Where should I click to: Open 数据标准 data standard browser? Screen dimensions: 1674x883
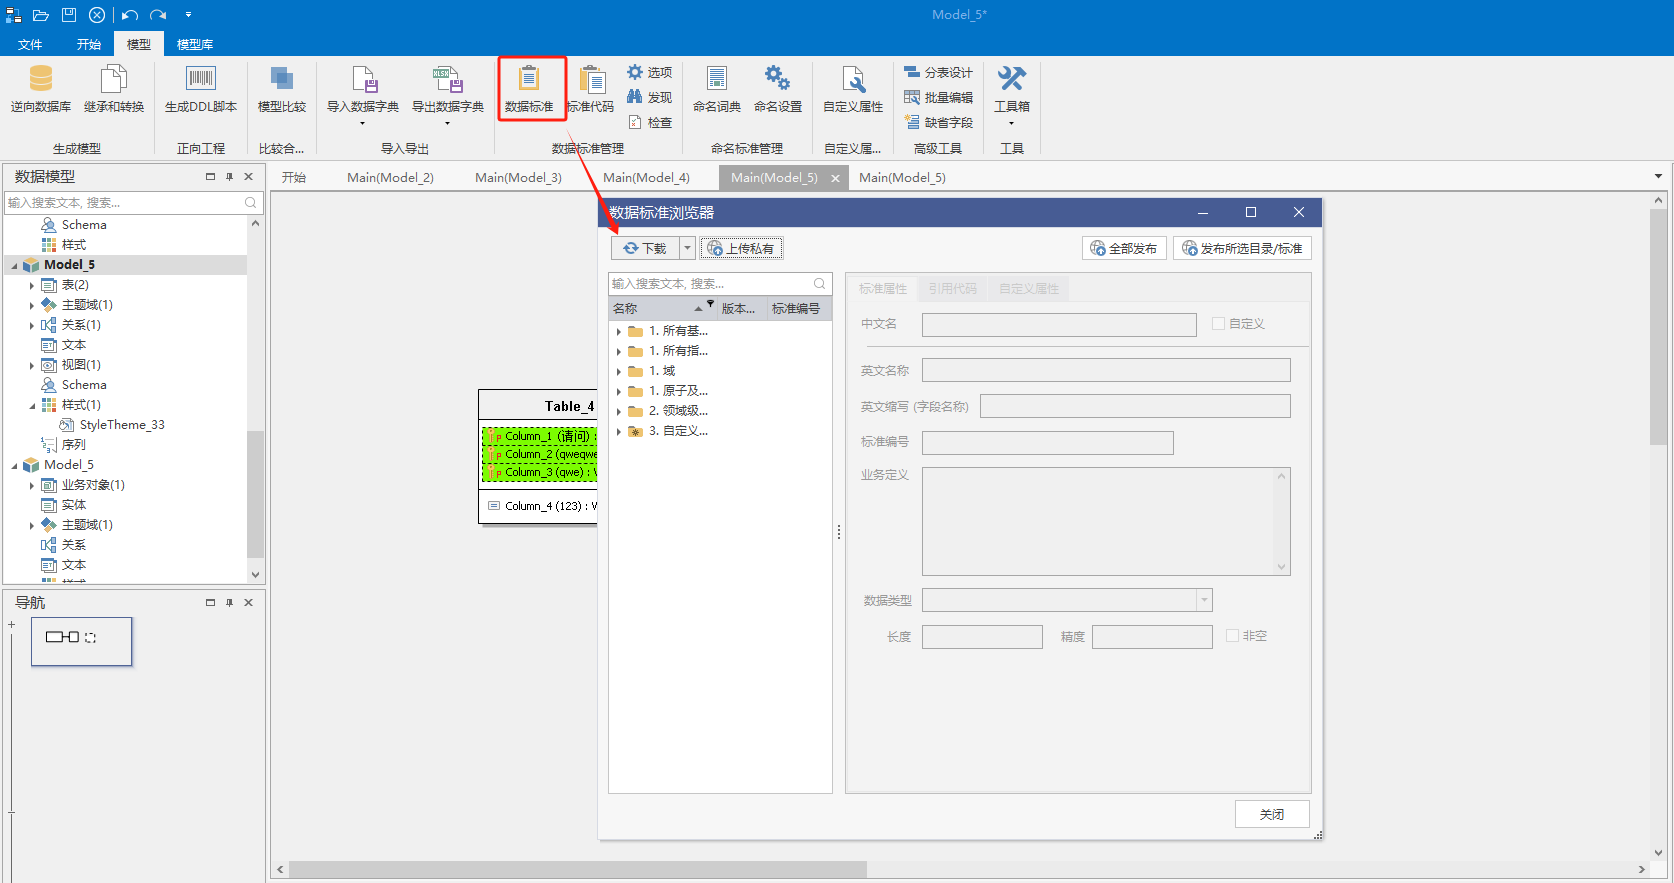pyautogui.click(x=529, y=88)
